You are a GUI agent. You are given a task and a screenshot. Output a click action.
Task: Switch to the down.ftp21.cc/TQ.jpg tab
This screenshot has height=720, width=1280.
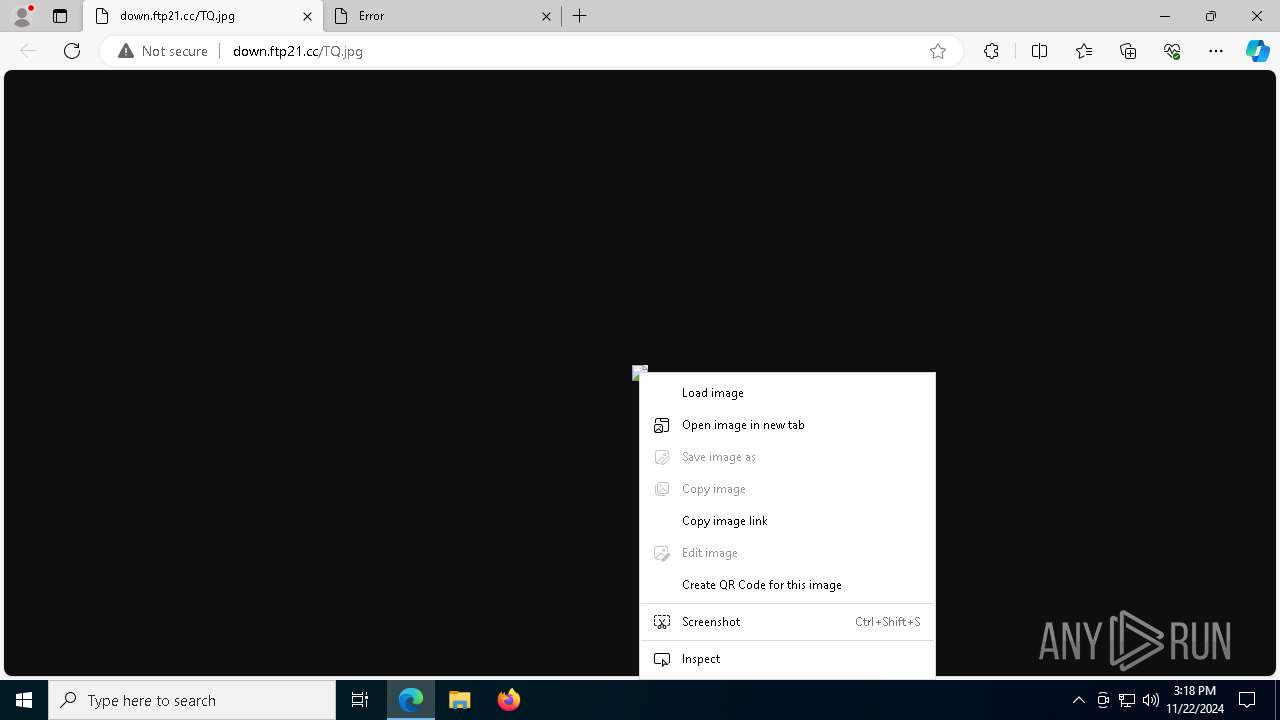click(x=203, y=16)
